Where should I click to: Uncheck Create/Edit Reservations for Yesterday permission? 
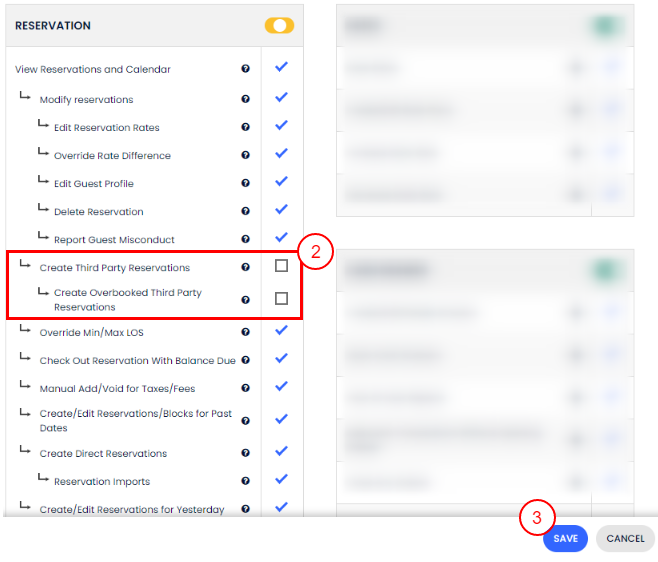281,507
